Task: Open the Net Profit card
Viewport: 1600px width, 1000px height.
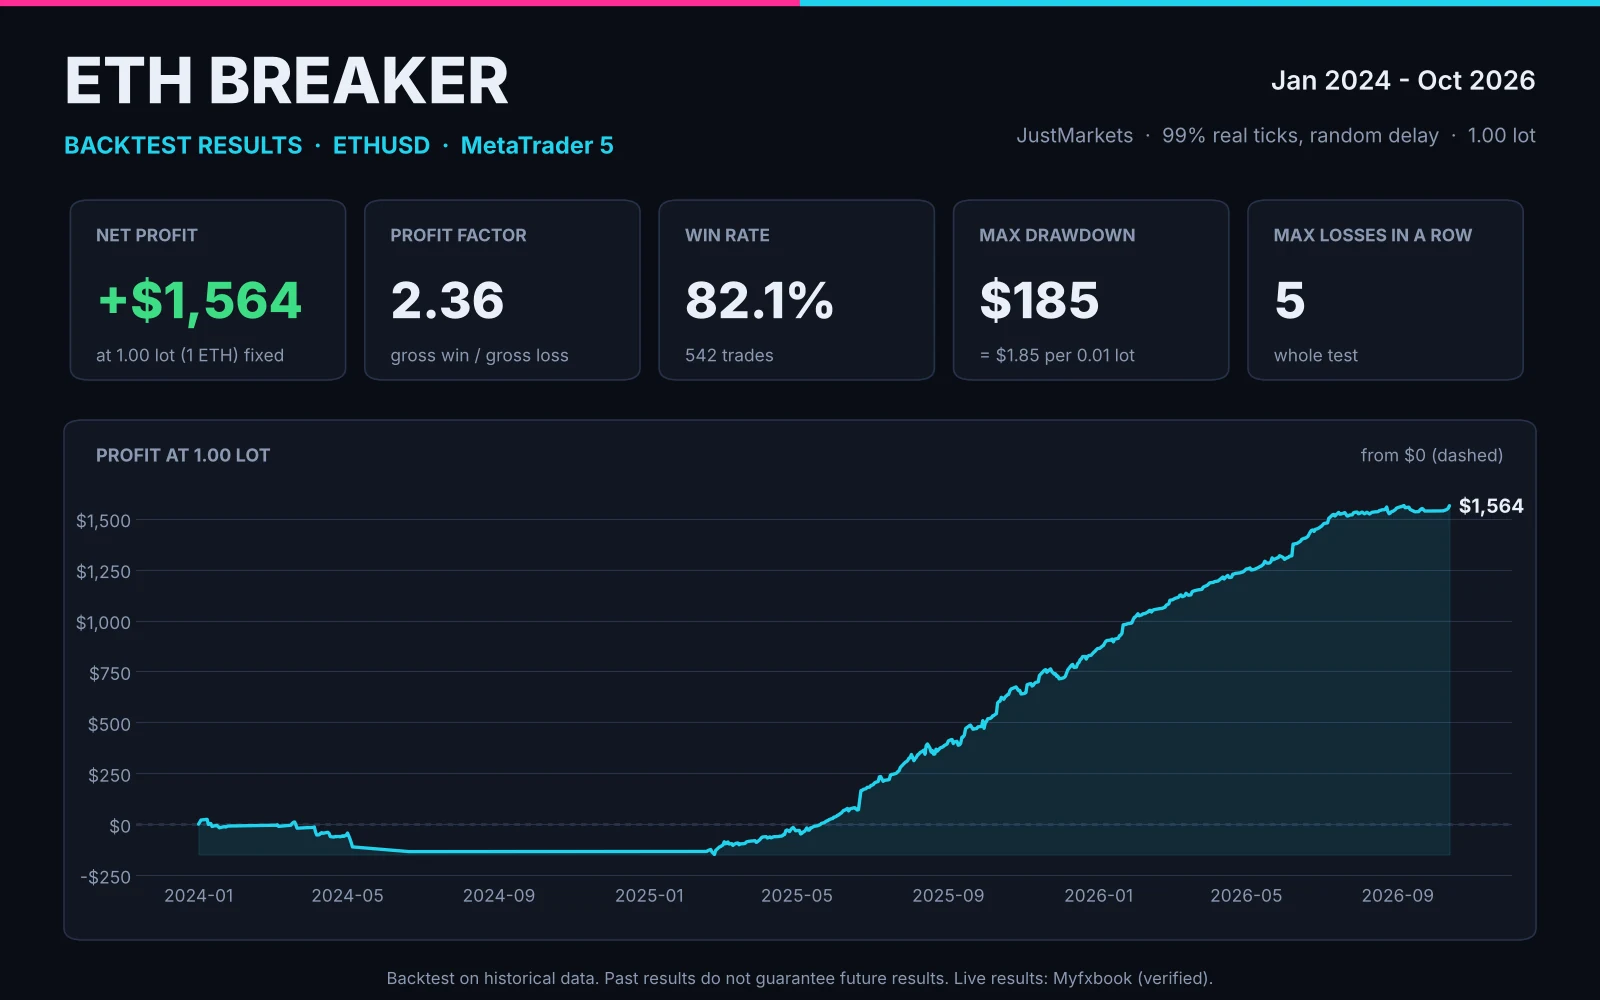Action: tap(208, 290)
